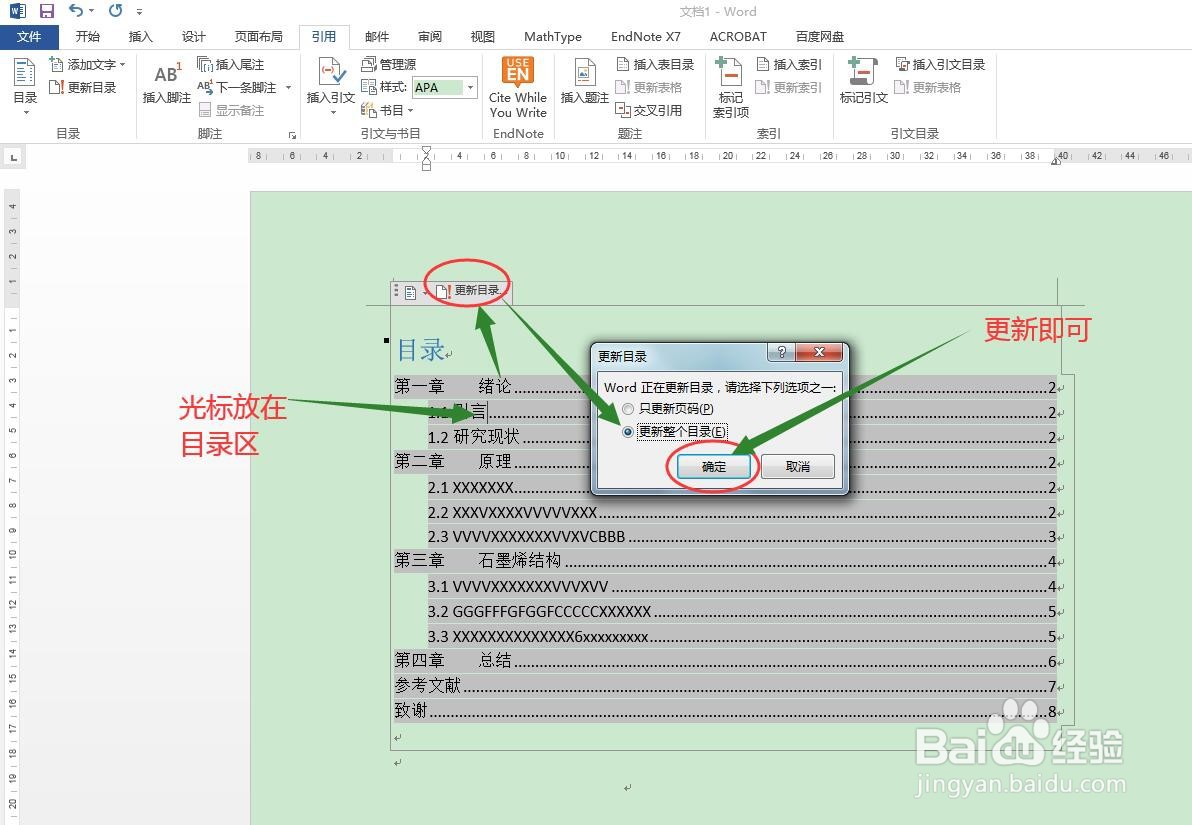The image size is (1192, 825).
Task: Click 管理源 in citations group
Action: pos(388,65)
